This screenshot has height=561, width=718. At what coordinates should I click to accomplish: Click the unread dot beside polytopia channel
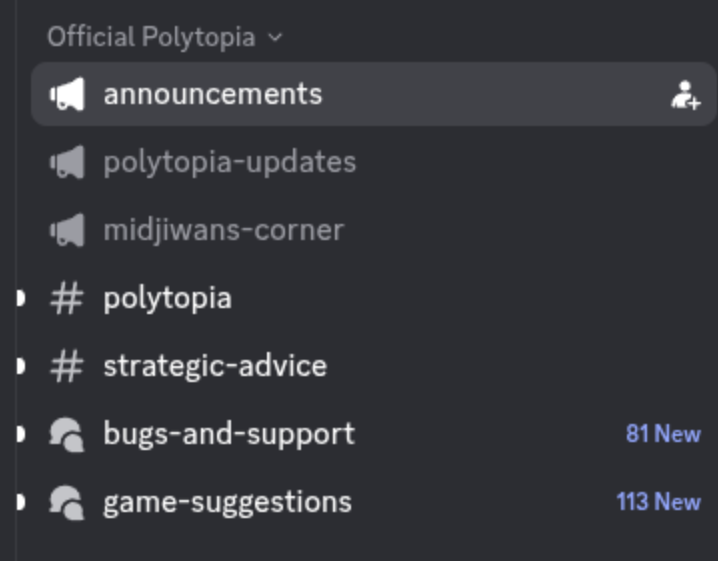20,298
